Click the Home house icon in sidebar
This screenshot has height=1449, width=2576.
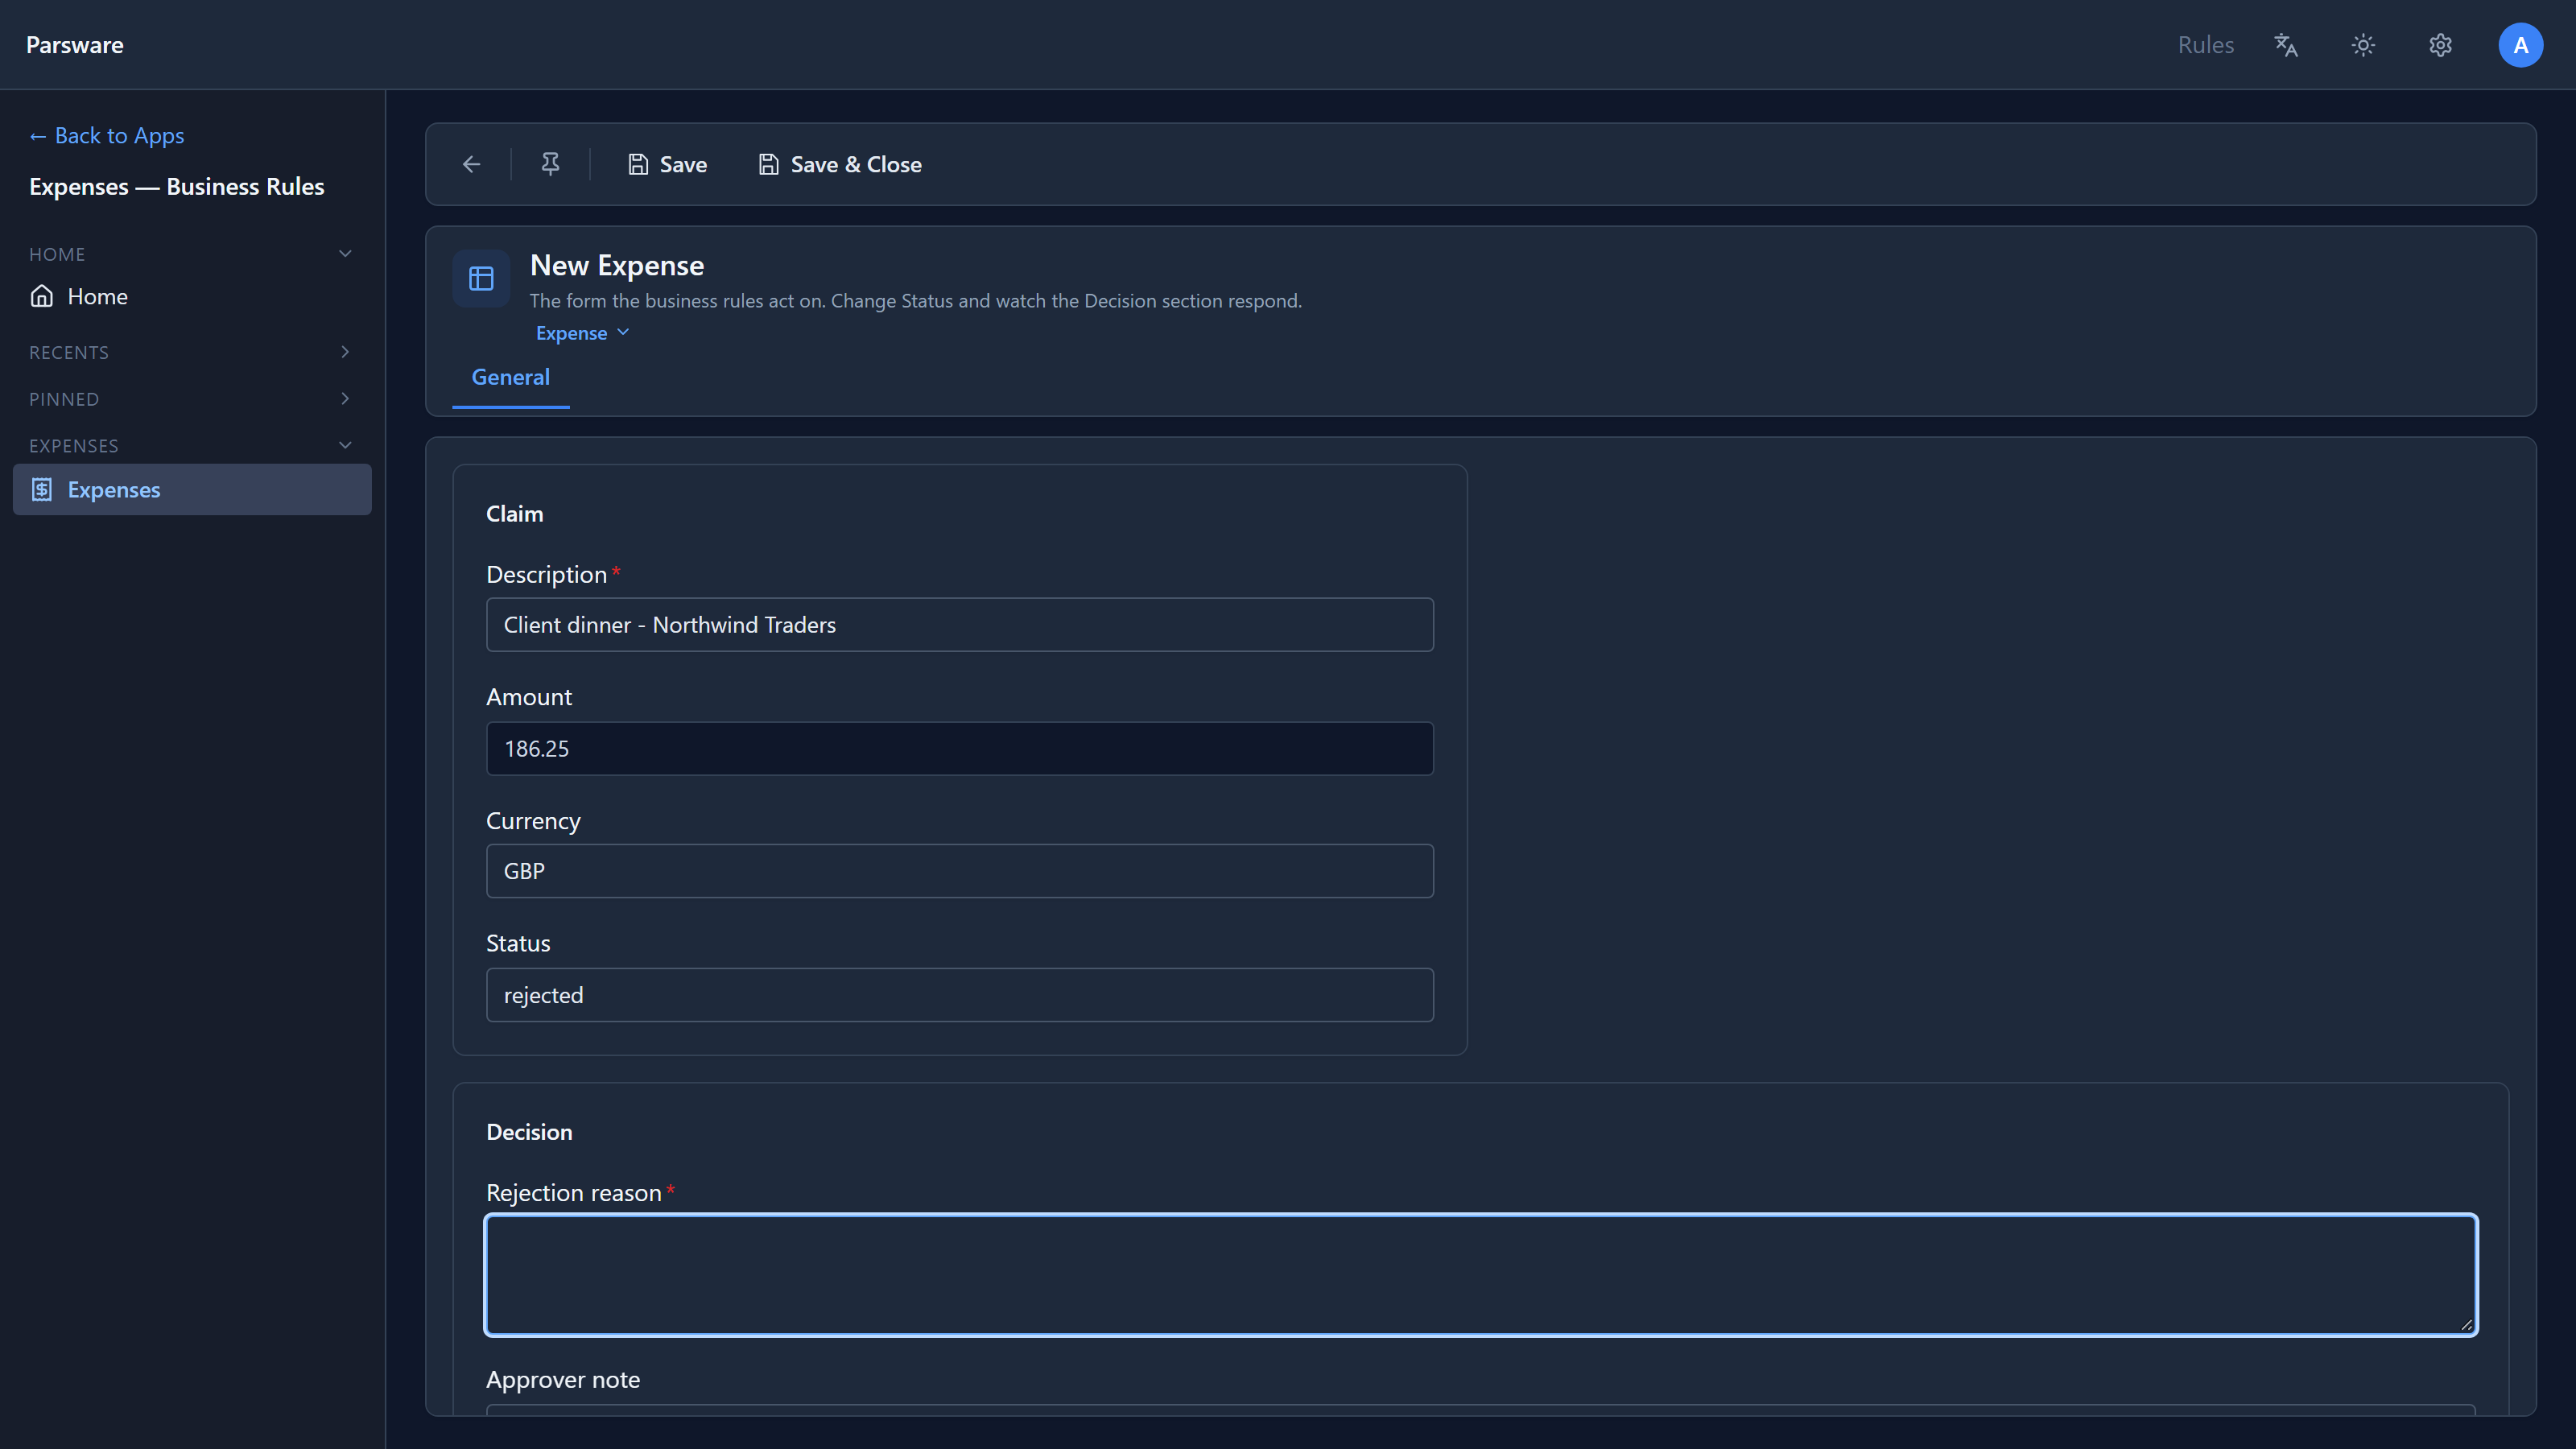42,296
